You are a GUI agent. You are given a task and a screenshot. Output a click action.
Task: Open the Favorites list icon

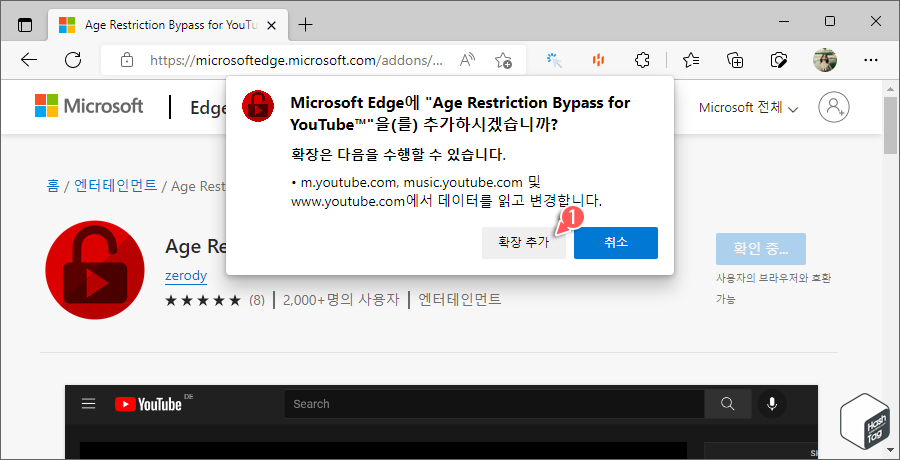pos(691,60)
